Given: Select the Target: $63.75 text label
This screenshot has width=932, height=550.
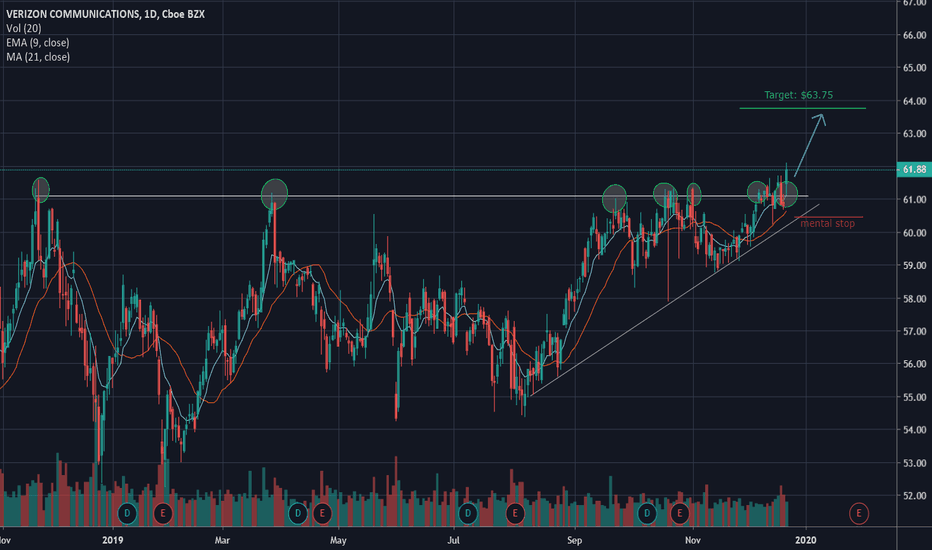Looking at the screenshot, I should coord(798,95).
